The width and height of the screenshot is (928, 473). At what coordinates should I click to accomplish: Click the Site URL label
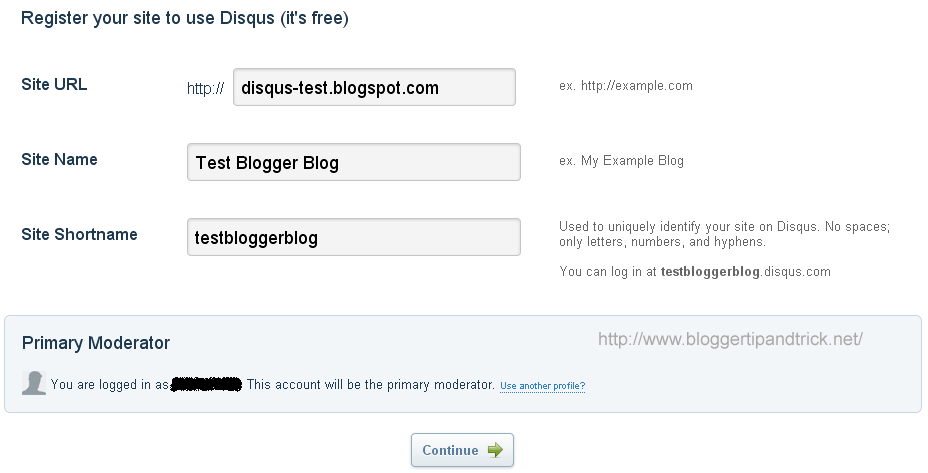point(54,85)
